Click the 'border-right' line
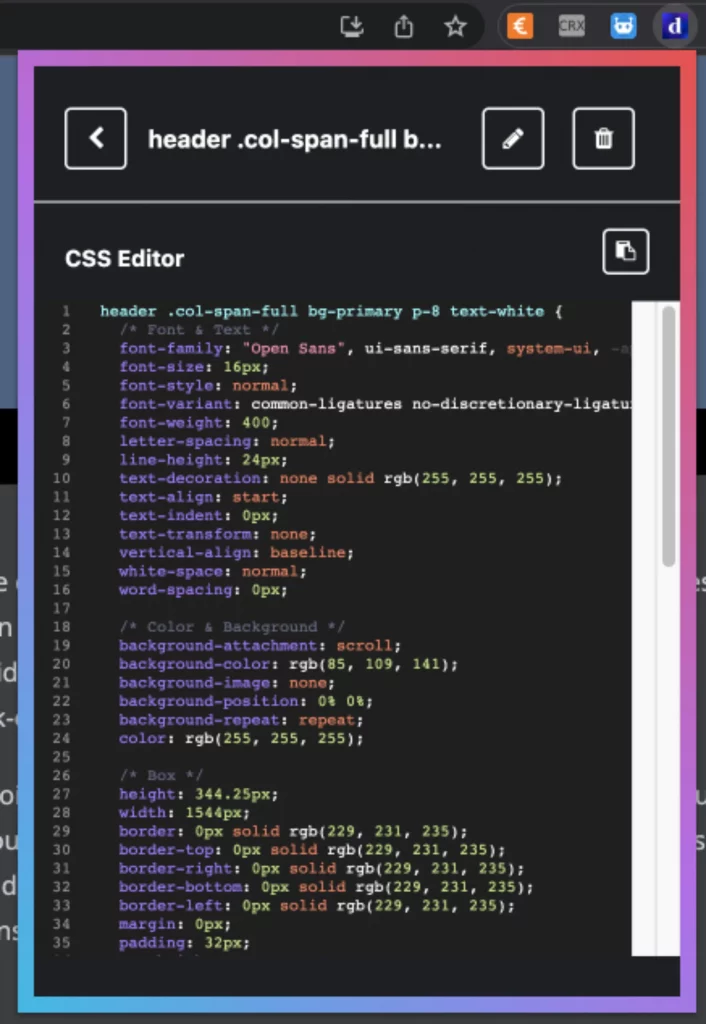 [x=321, y=869]
